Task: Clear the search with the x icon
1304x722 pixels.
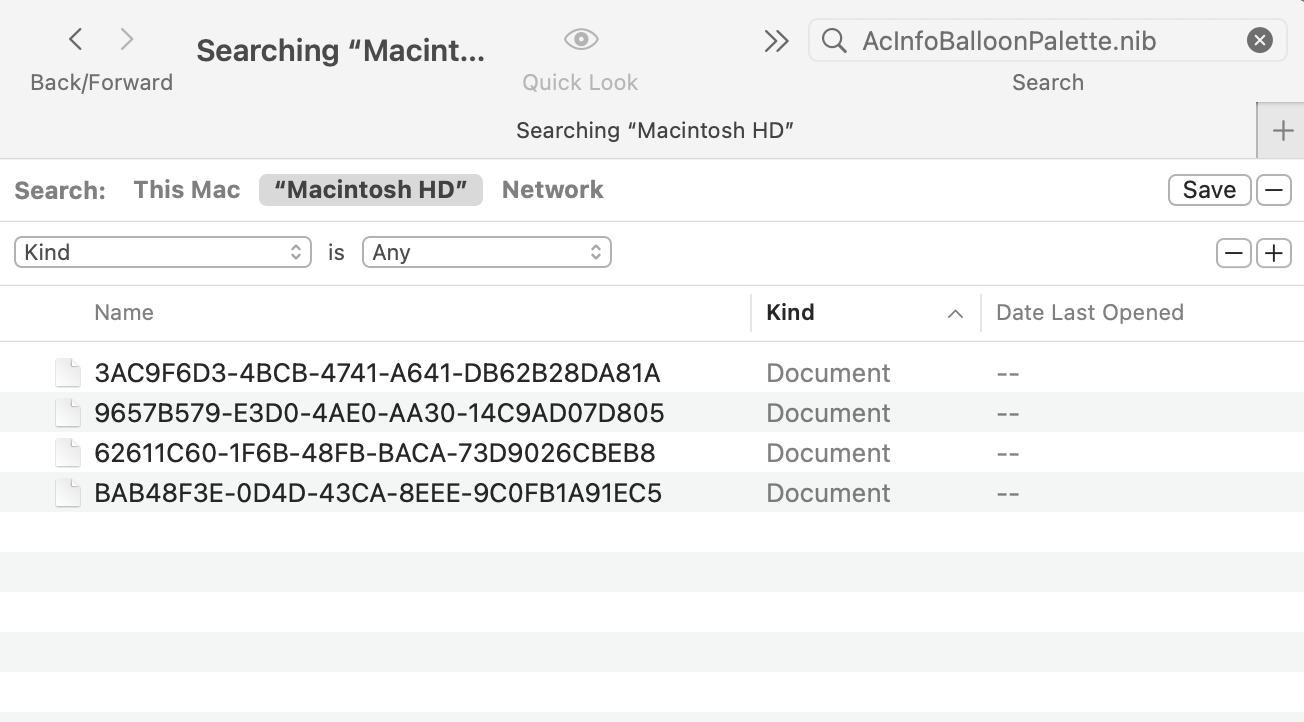Action: point(1259,39)
